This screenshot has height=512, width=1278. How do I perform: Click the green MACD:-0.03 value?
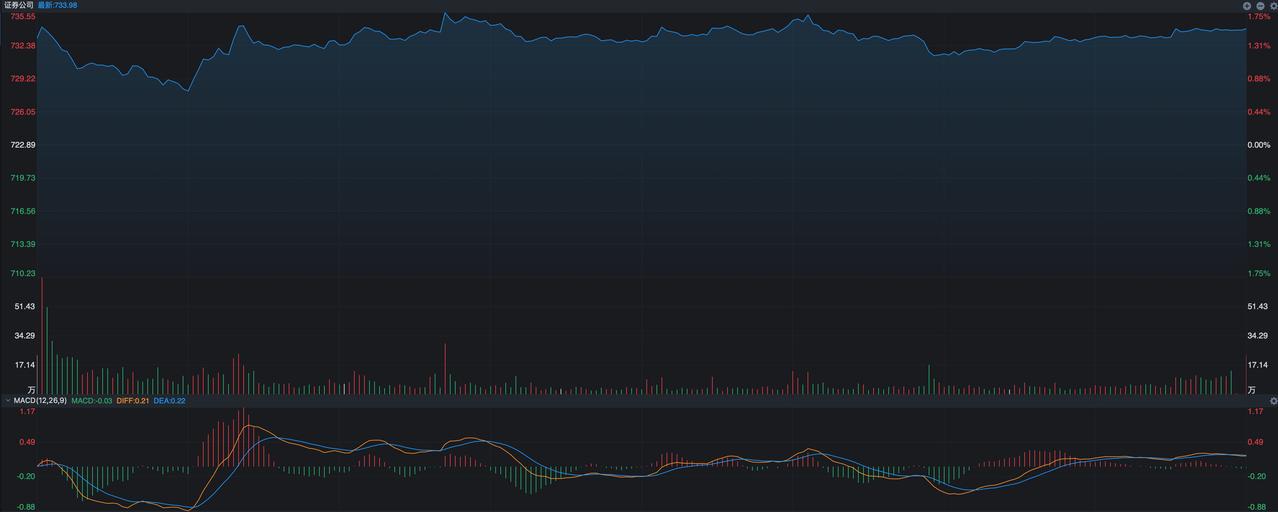92,400
